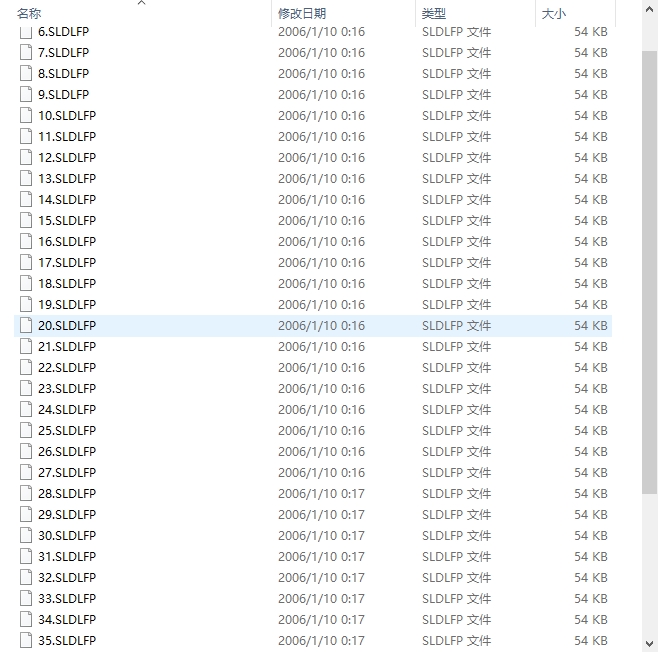Click the 54 KB size of 33.SLDLFP

click(x=591, y=598)
